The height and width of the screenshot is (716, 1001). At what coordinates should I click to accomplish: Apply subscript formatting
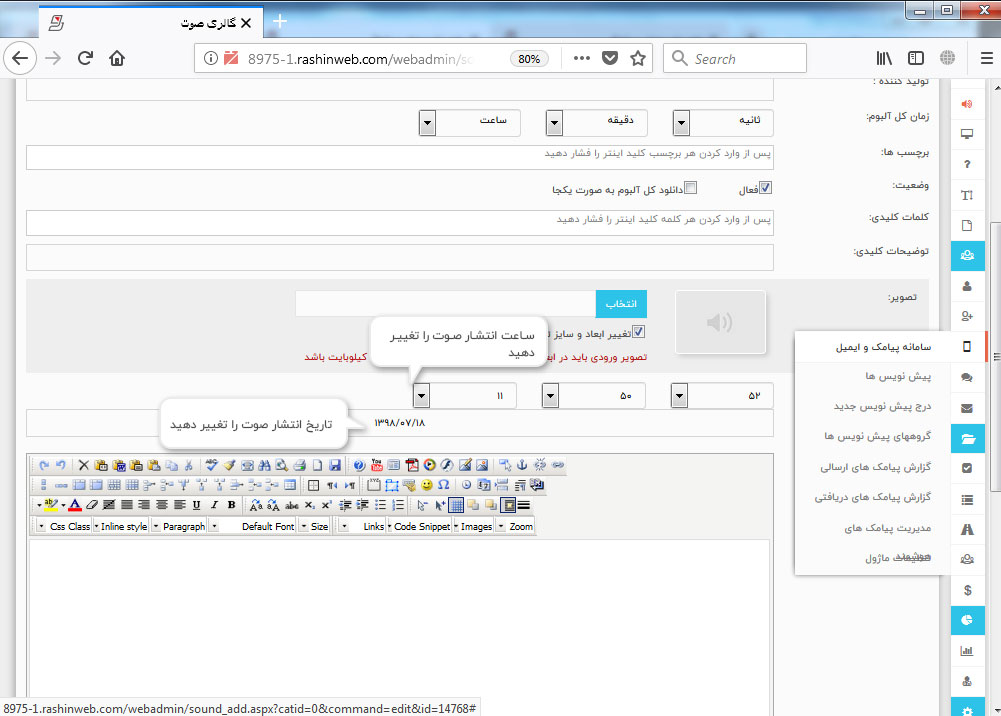coord(310,505)
